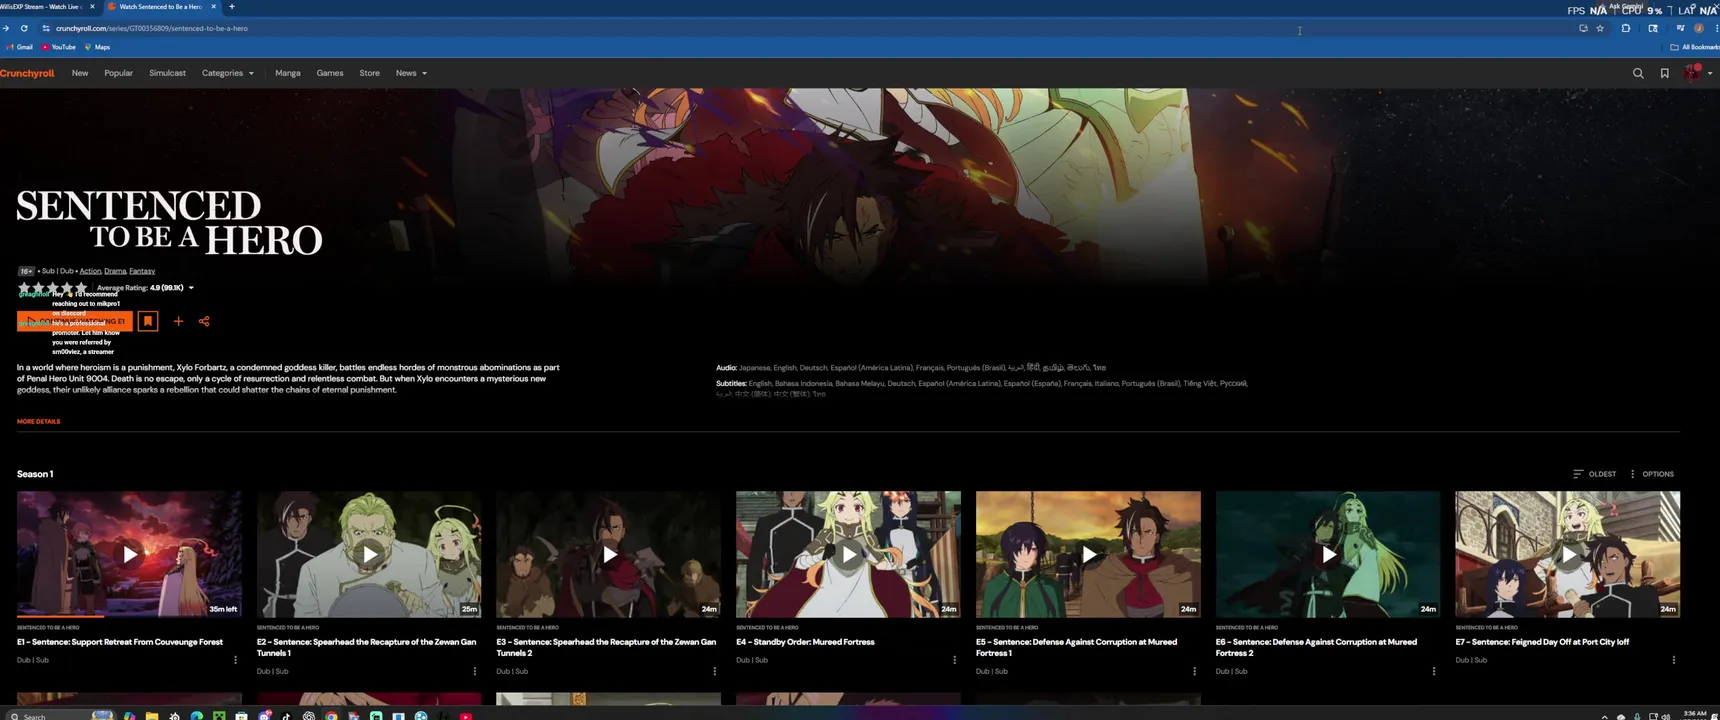Open the Simulcast page

click(167, 73)
